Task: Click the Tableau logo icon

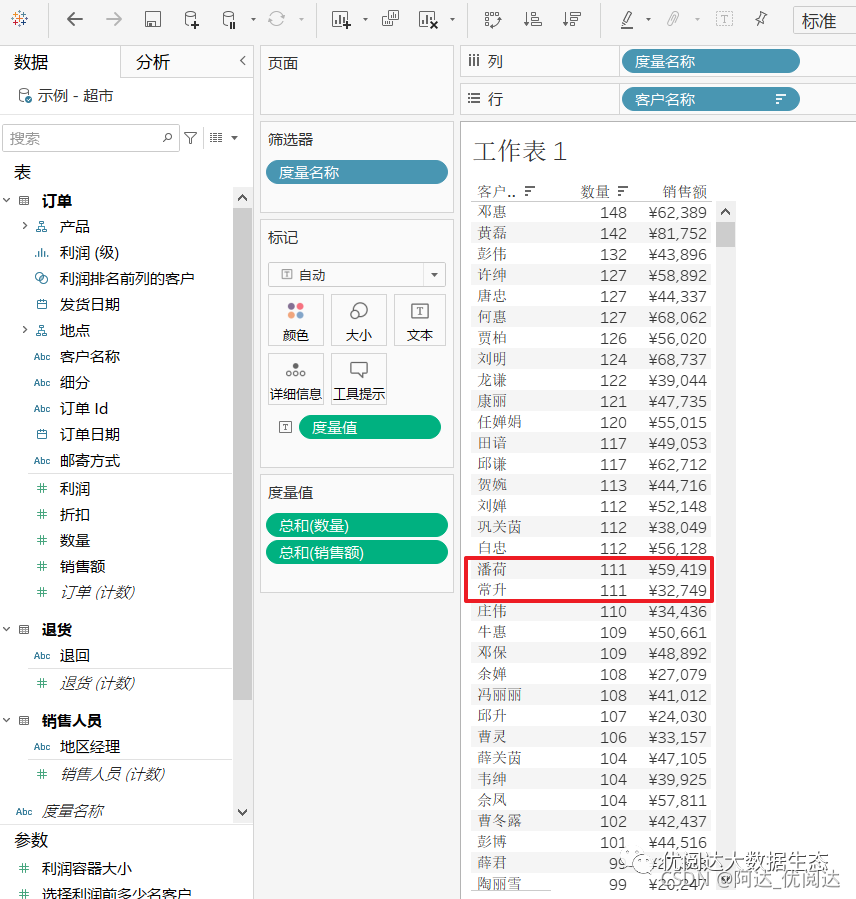Action: [19, 19]
